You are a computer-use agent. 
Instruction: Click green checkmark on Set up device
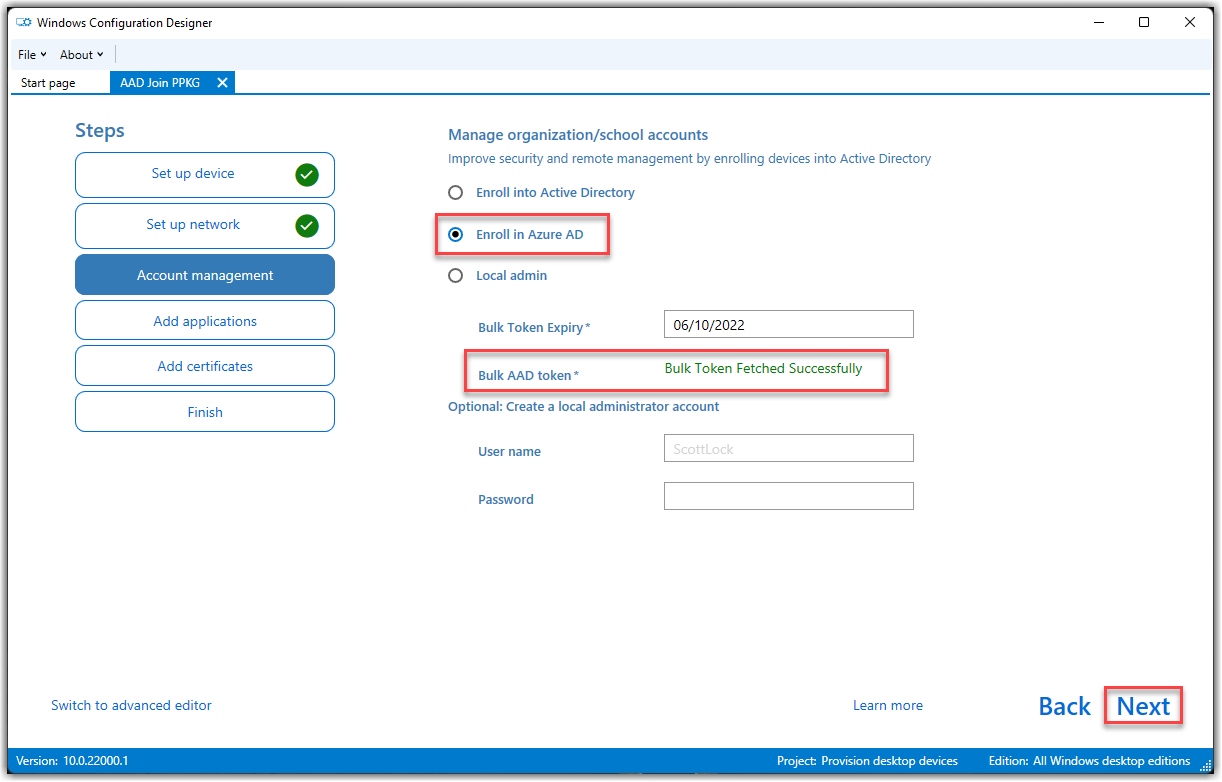click(307, 175)
